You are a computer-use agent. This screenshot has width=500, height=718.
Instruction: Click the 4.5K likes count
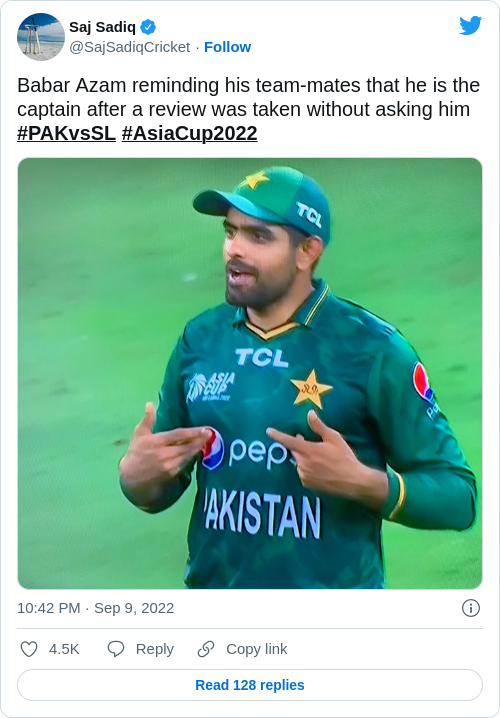tap(64, 649)
